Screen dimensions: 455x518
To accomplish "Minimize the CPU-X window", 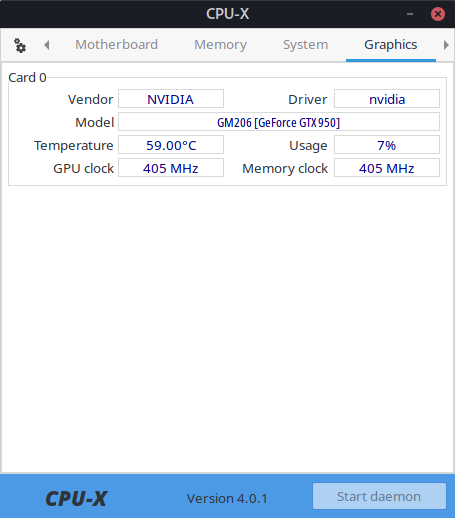I will coord(410,14).
